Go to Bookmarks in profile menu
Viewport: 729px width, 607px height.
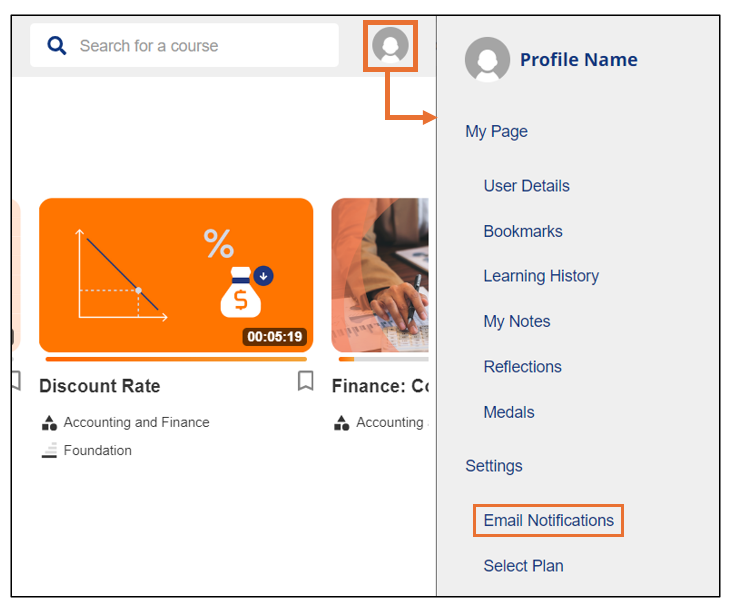click(523, 231)
